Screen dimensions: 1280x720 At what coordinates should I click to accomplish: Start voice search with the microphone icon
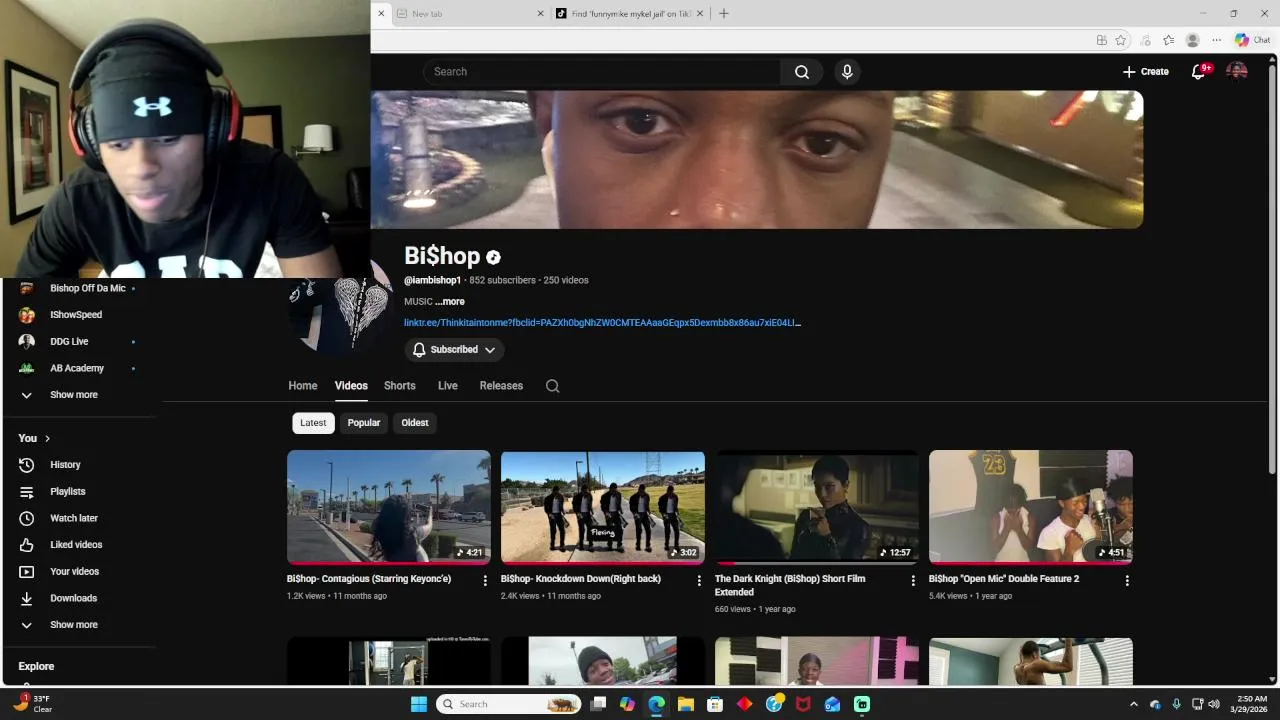pos(847,72)
